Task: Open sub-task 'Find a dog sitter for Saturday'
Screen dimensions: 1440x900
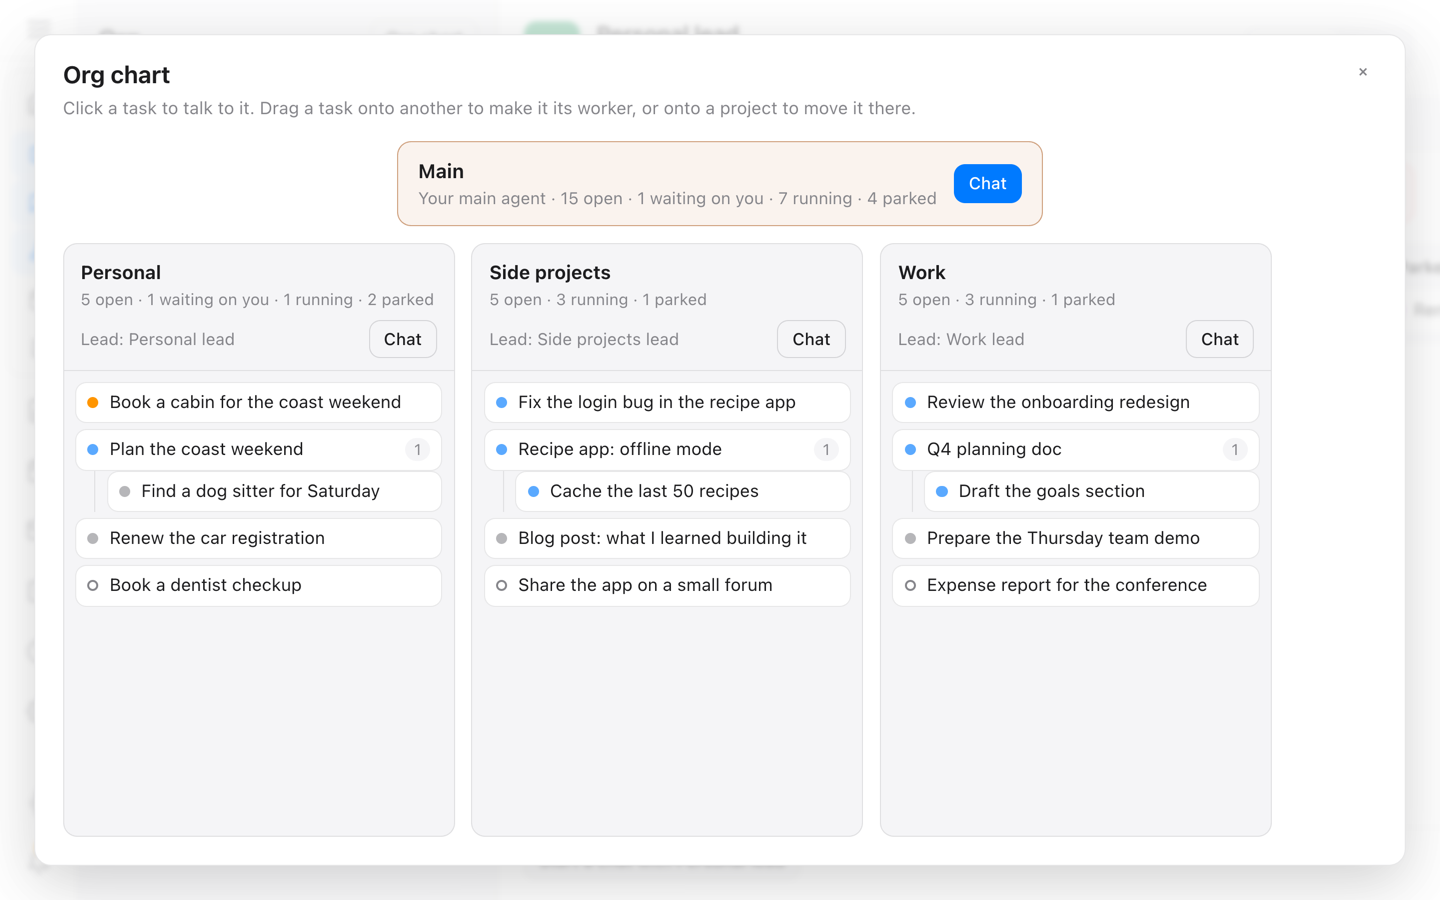Action: [x=275, y=491]
